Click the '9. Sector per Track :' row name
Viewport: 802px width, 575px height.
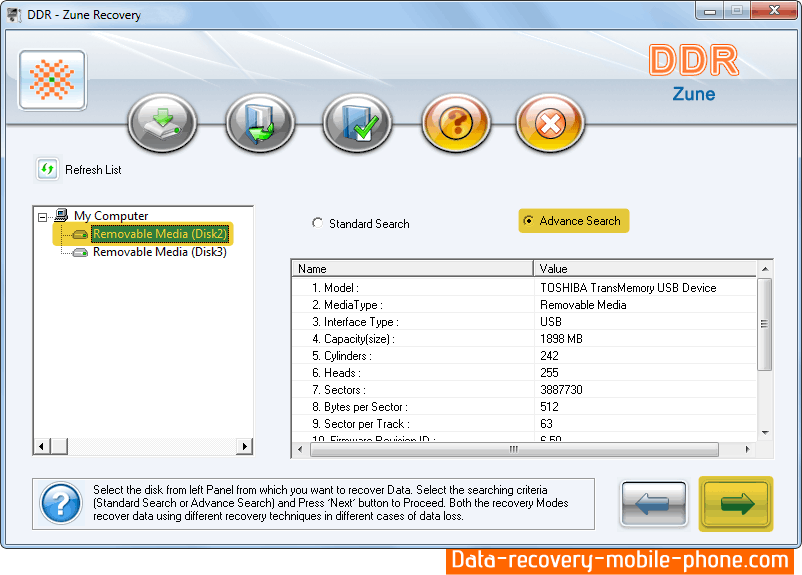(361, 424)
